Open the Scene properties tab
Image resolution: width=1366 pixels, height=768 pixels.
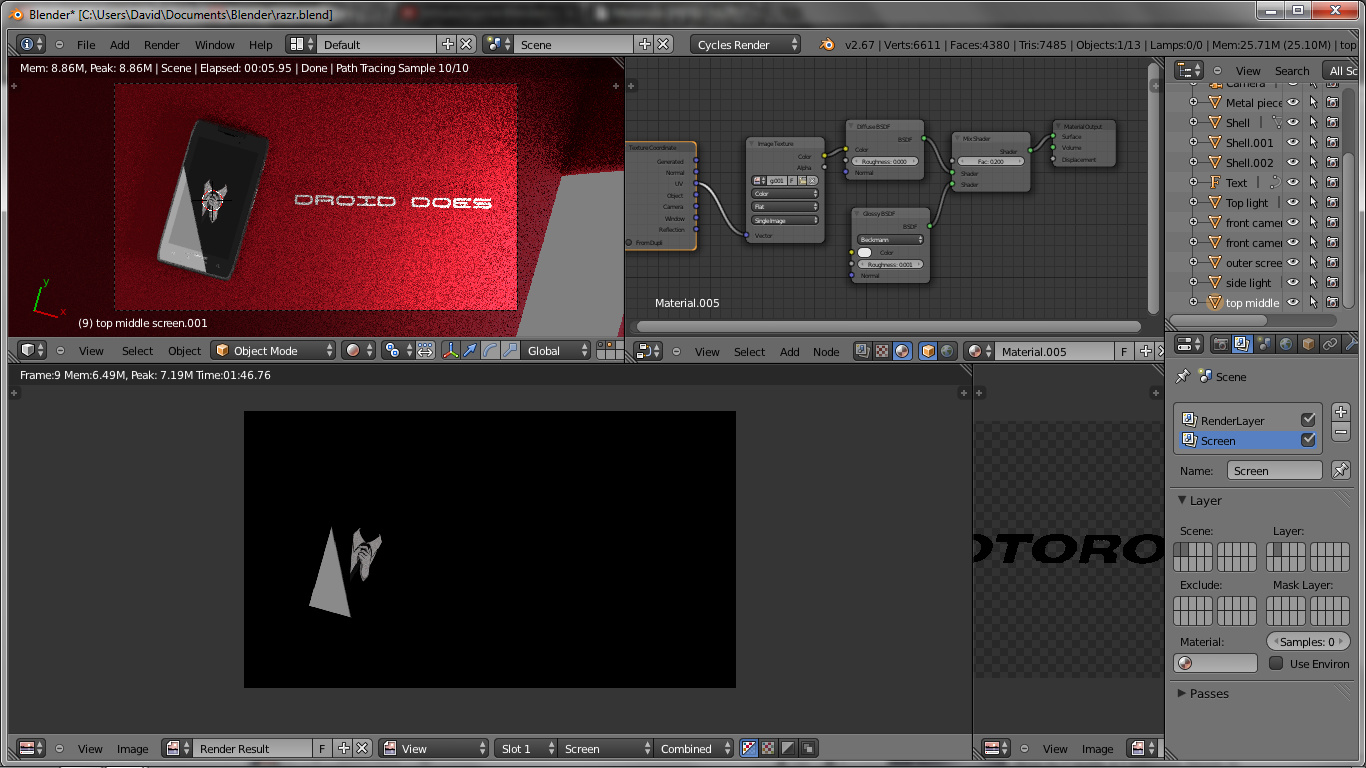pyautogui.click(x=1264, y=344)
